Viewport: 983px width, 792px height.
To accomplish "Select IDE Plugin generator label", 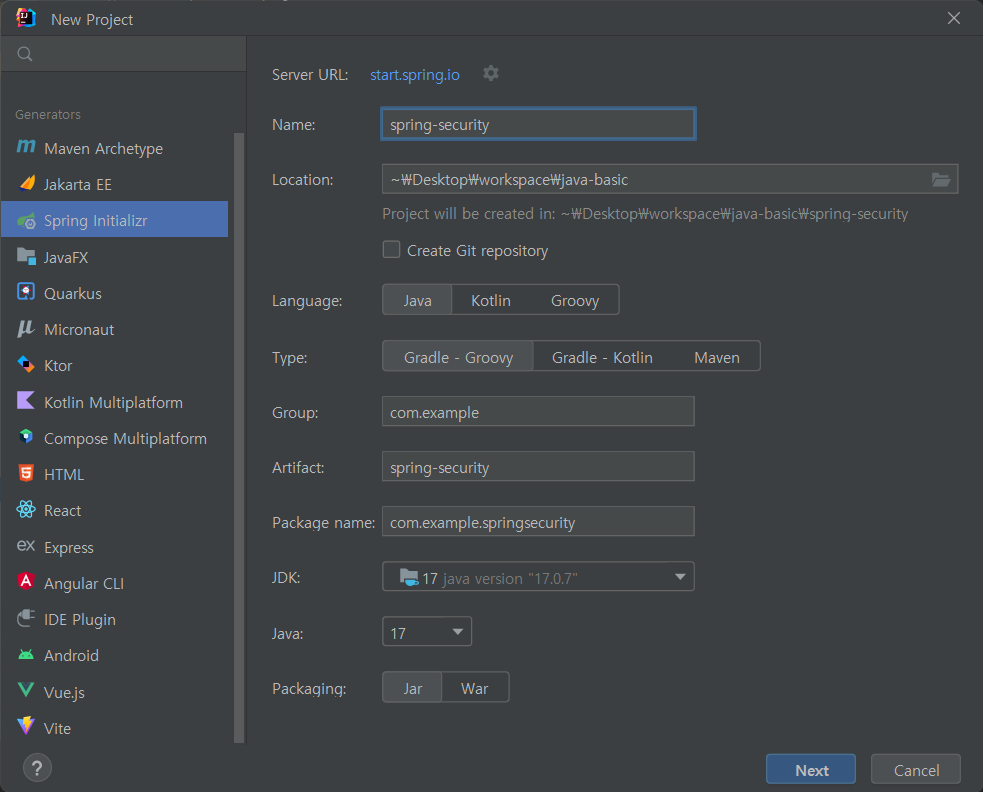I will pyautogui.click(x=80, y=619).
